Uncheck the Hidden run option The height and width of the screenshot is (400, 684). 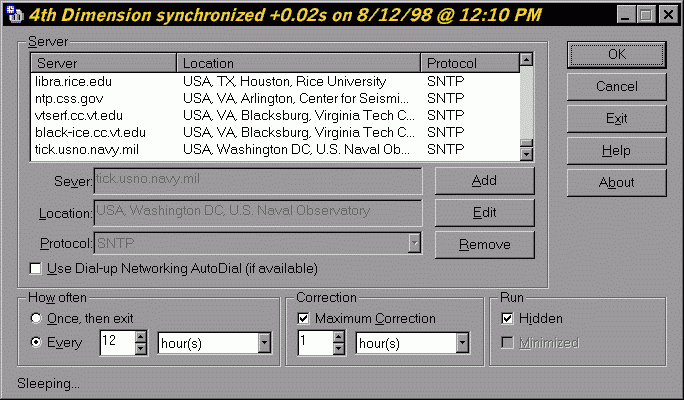508,319
